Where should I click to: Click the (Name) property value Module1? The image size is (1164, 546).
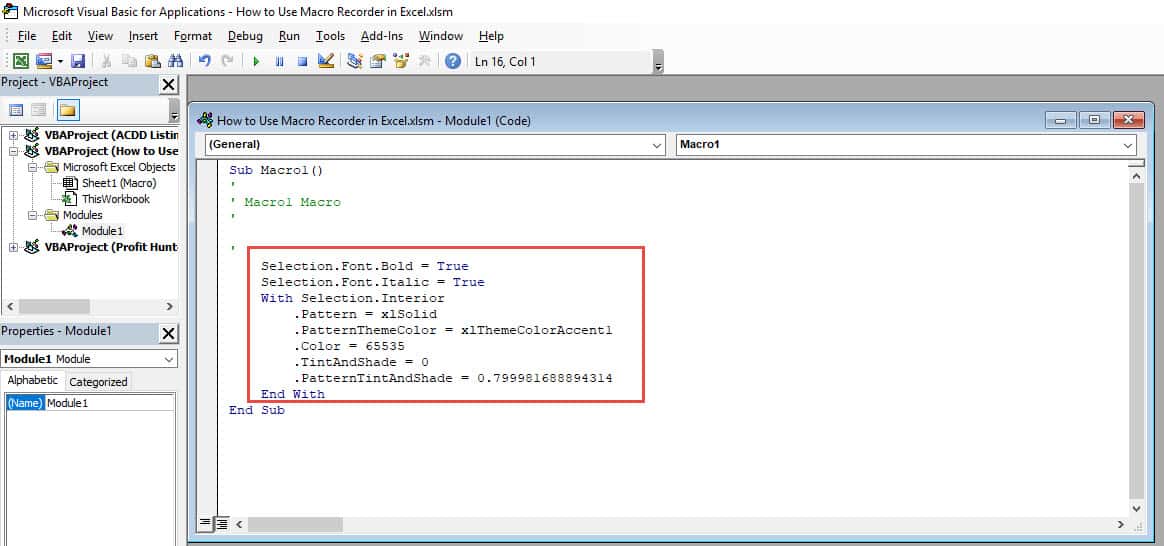click(x=110, y=404)
